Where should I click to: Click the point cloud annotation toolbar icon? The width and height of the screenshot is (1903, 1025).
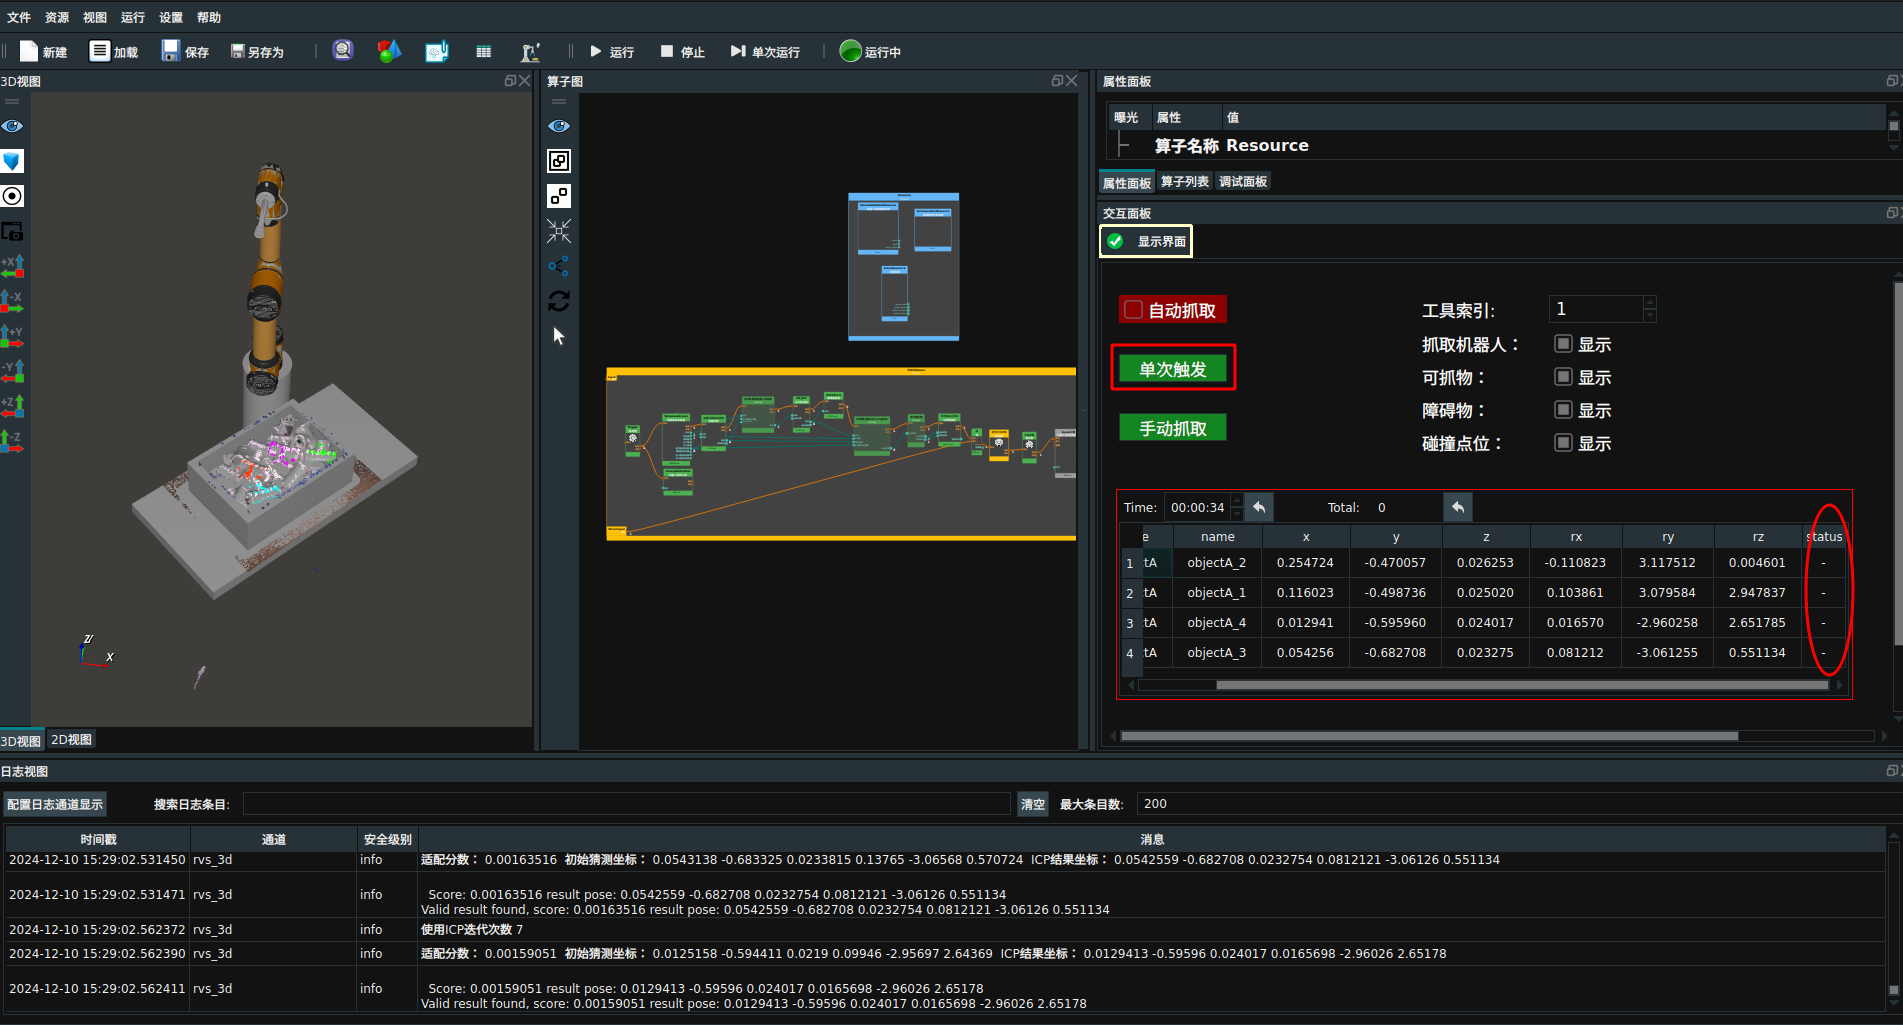pos(437,51)
